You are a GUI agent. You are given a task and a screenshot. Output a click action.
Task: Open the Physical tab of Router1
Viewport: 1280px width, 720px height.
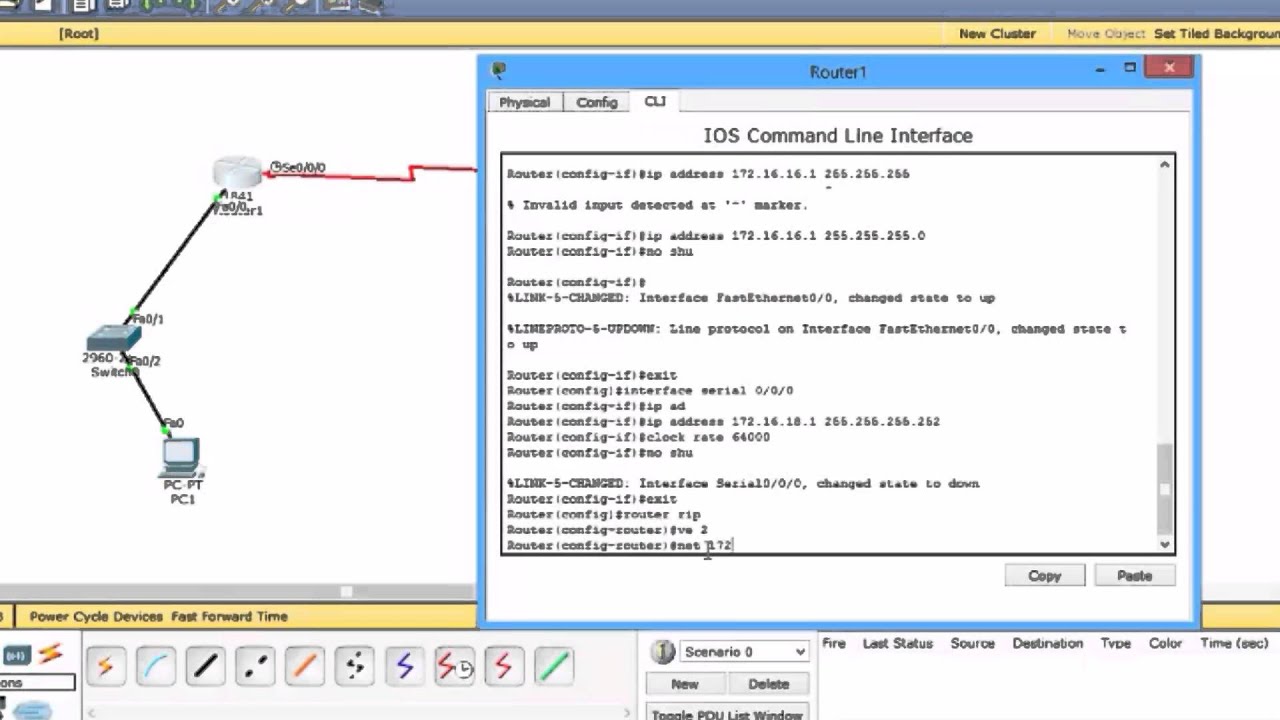pos(525,102)
